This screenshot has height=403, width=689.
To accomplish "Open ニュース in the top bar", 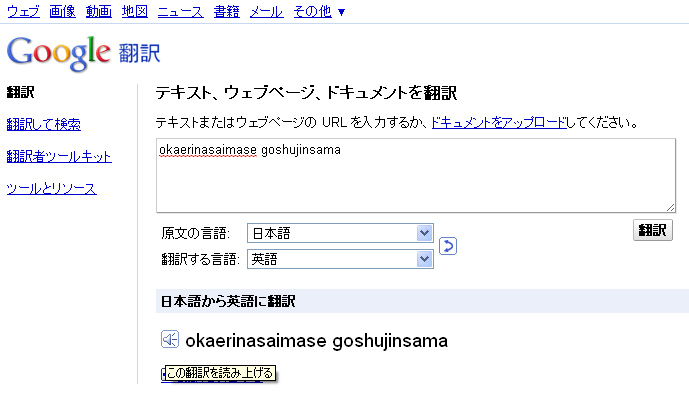I will coord(181,11).
